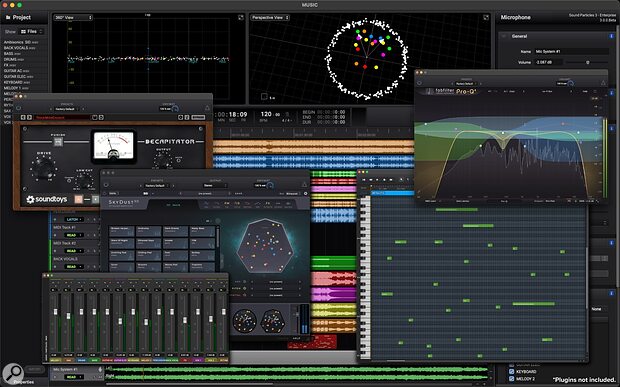
Task: Click the Pro-Q window warning triangle icon
Action: [603, 83]
